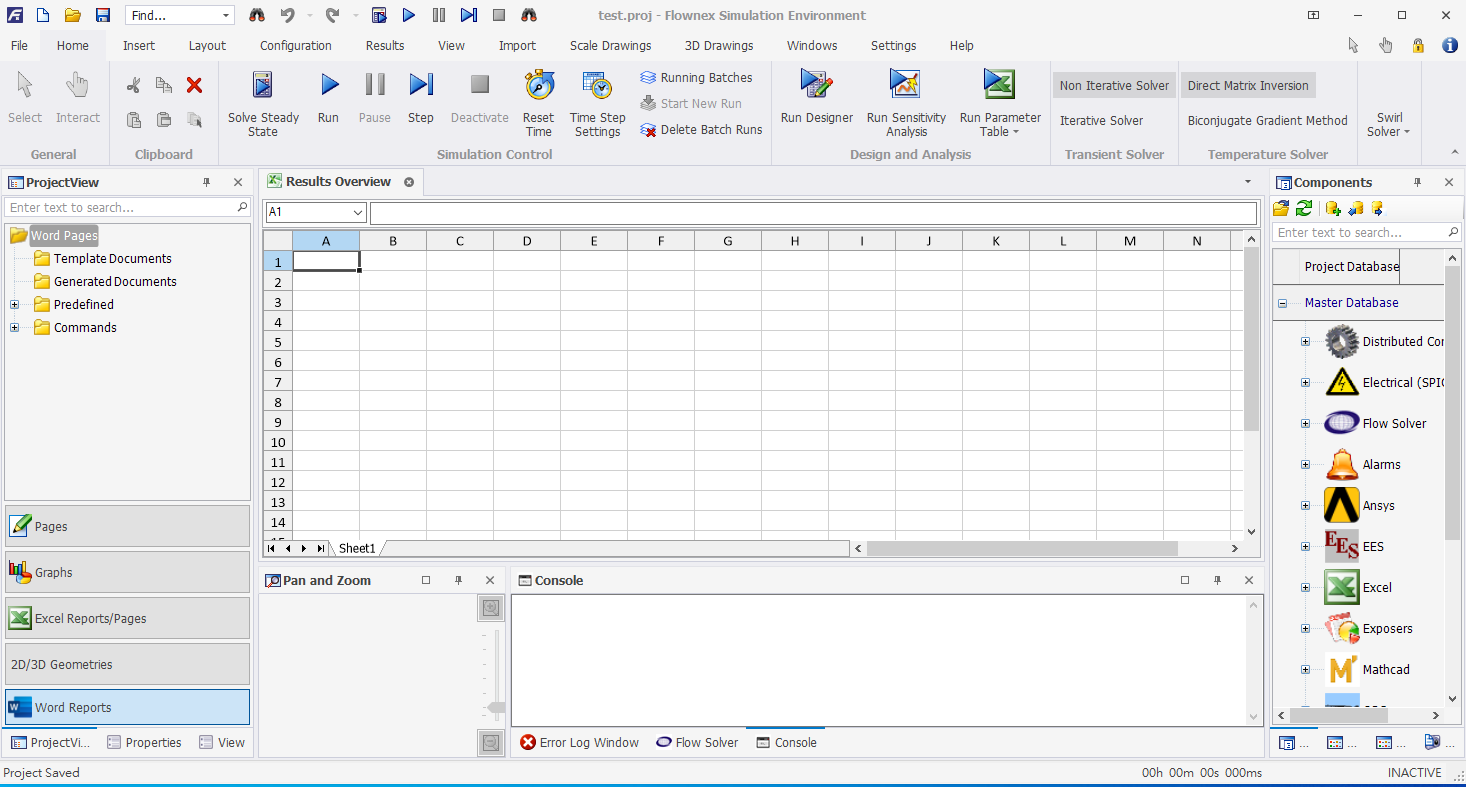The image size is (1466, 787).
Task: Click the padlock icon at top right
Action: point(1418,45)
